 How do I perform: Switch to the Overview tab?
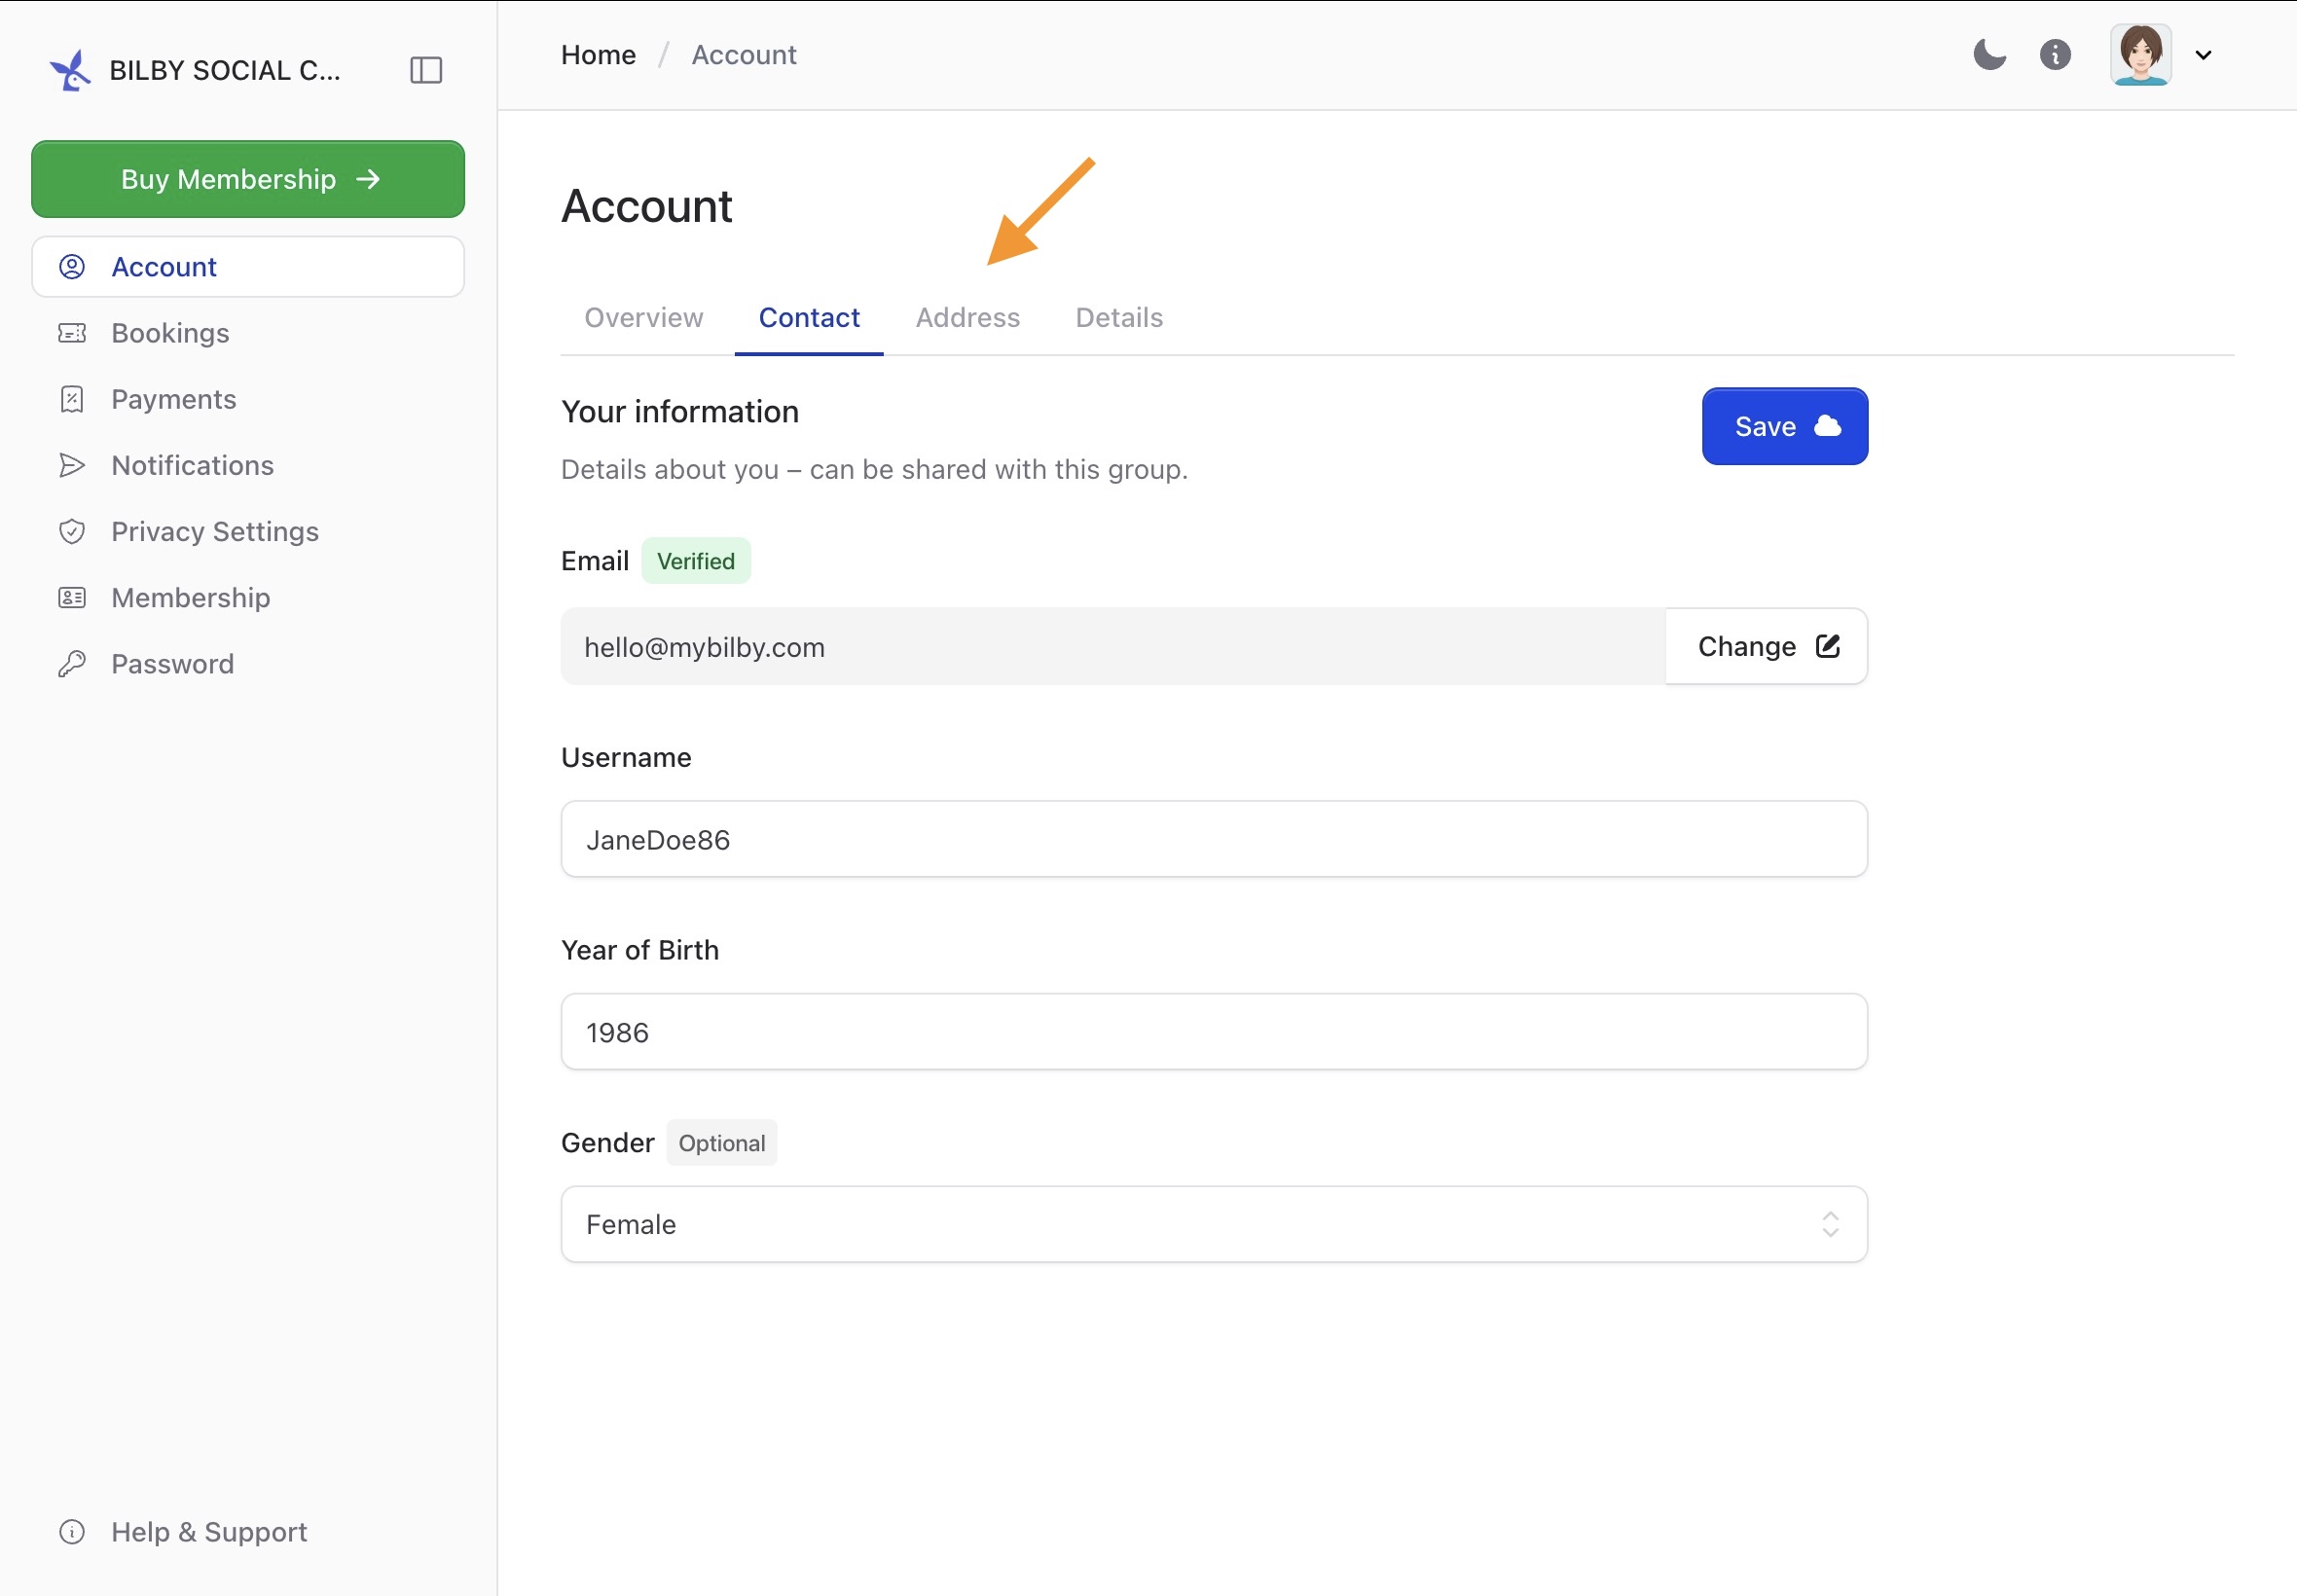644,318
